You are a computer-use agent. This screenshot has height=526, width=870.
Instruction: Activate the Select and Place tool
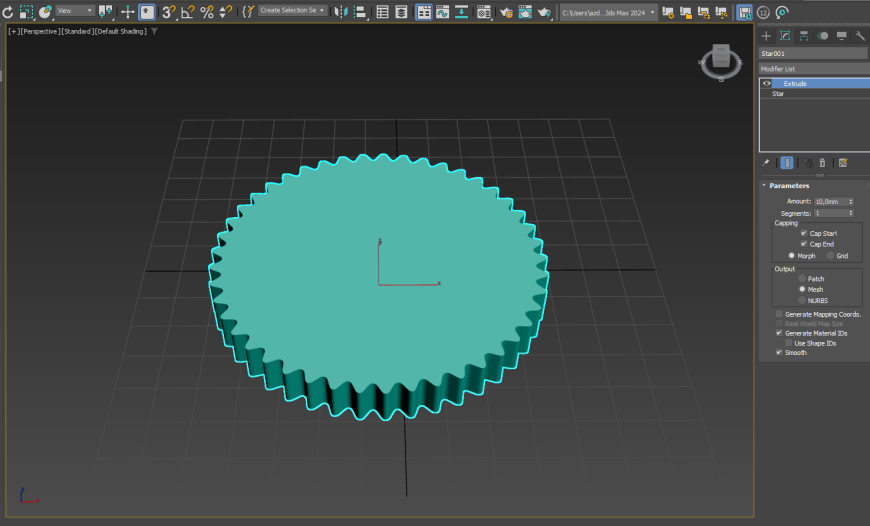click(45, 12)
